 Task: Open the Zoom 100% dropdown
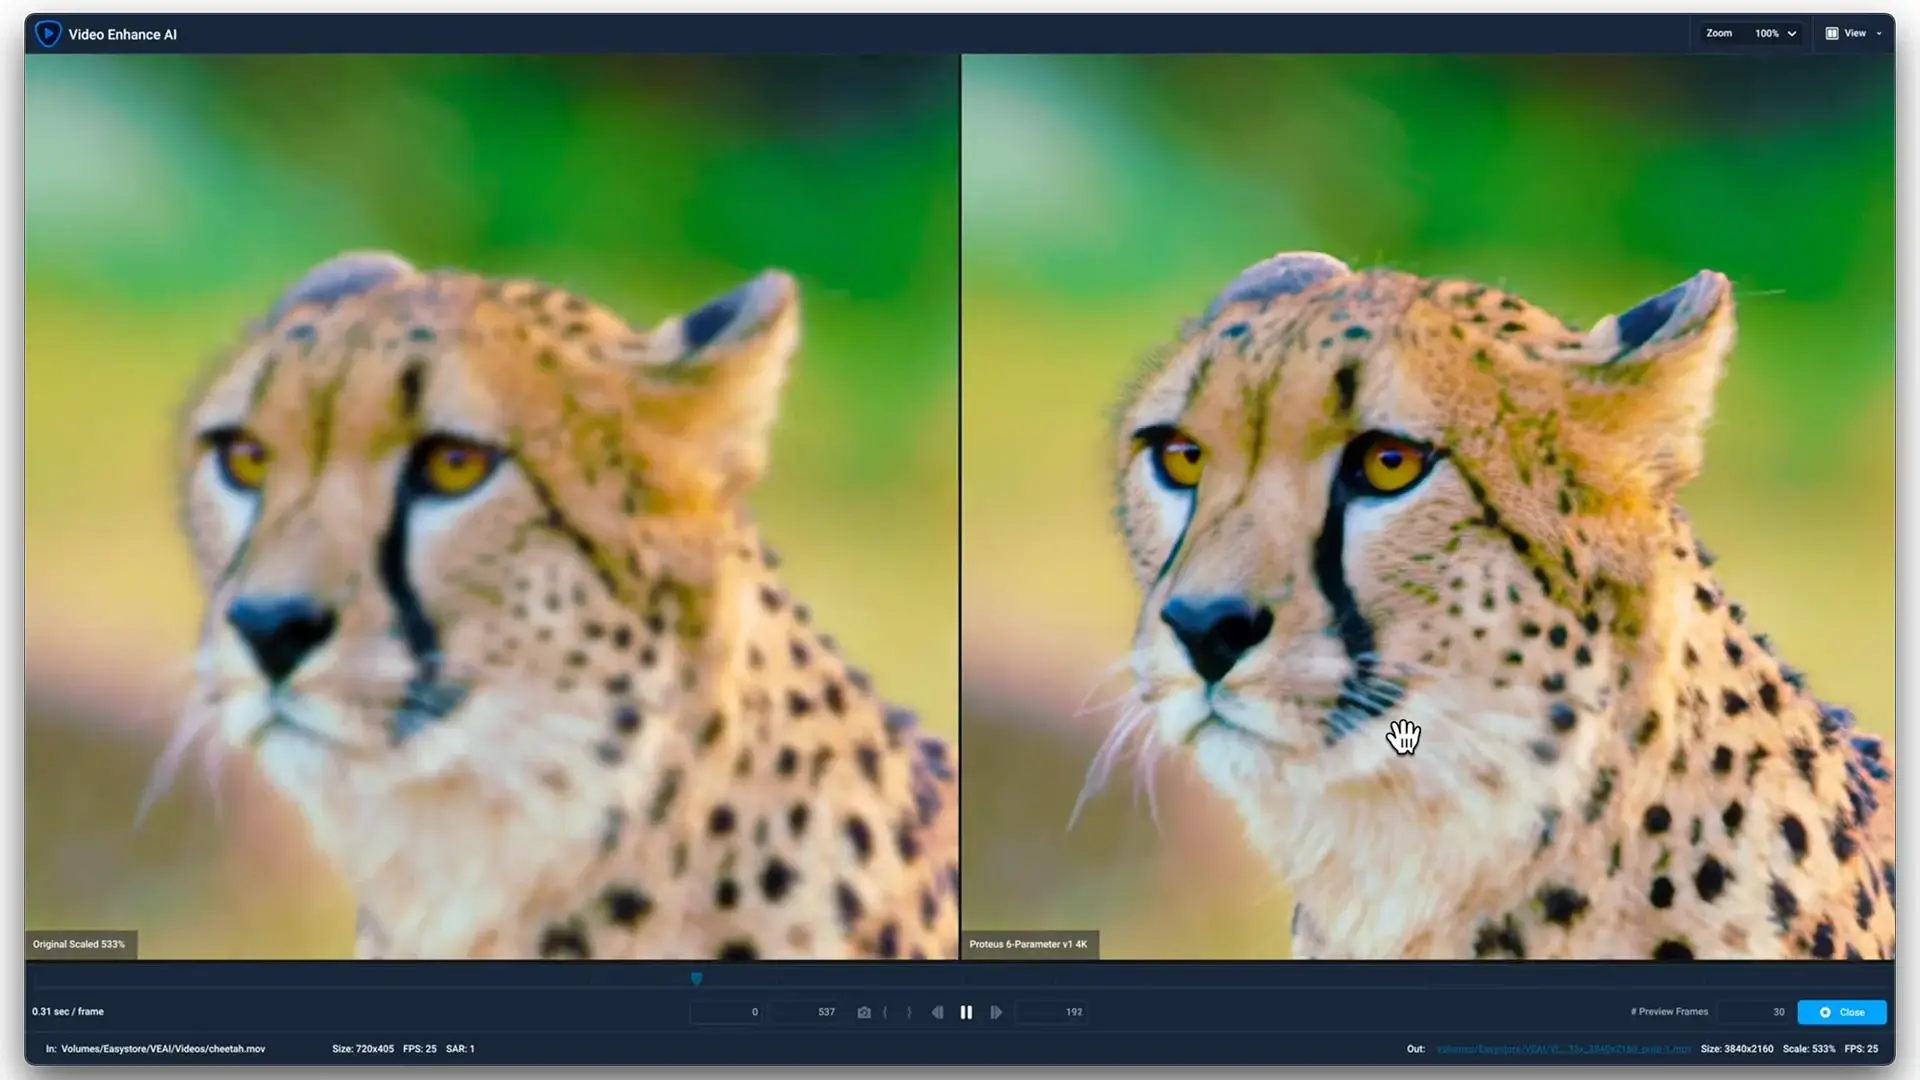click(1770, 33)
